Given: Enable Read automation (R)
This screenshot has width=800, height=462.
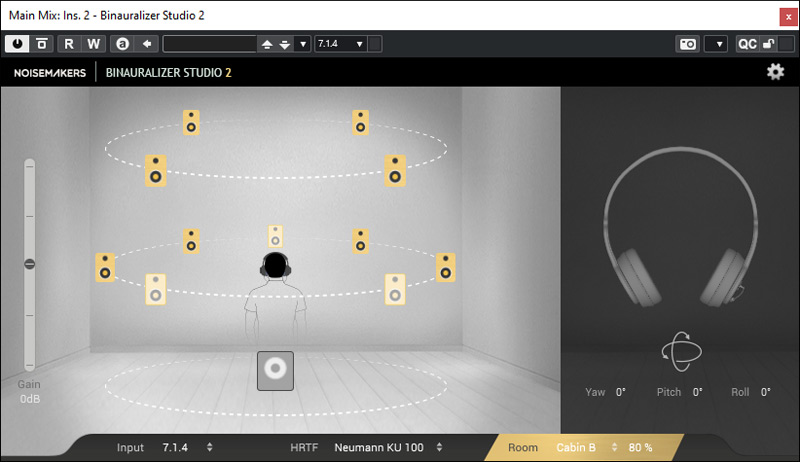Looking at the screenshot, I should [69, 44].
